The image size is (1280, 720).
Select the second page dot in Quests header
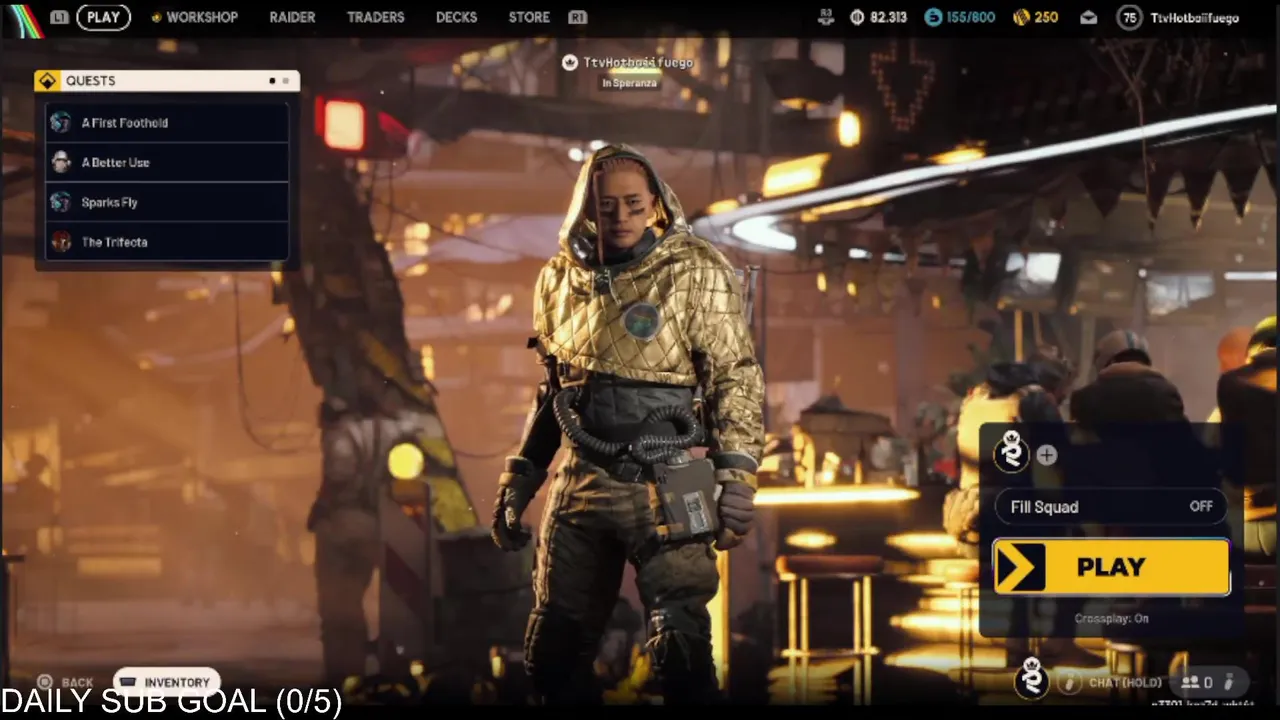[x=285, y=81]
